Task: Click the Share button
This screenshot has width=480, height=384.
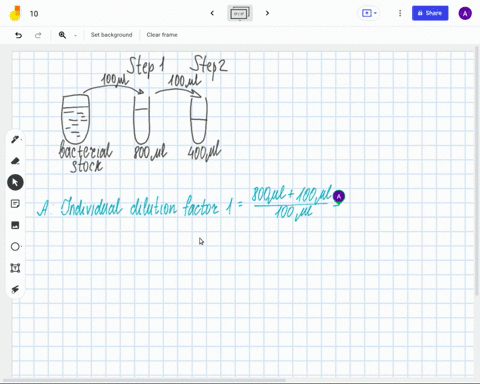Action: coord(430,13)
